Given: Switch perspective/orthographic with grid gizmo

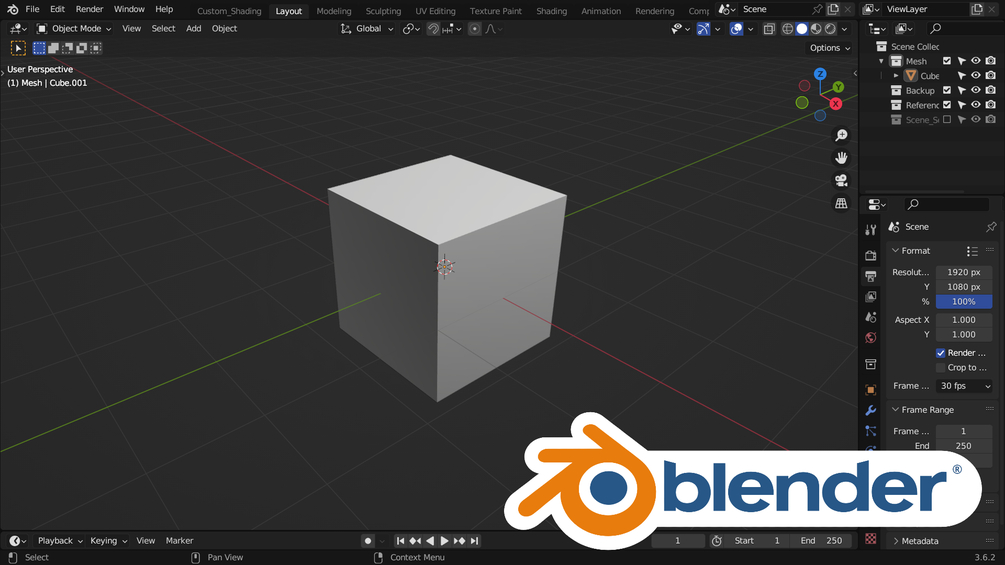Looking at the screenshot, I should point(841,203).
